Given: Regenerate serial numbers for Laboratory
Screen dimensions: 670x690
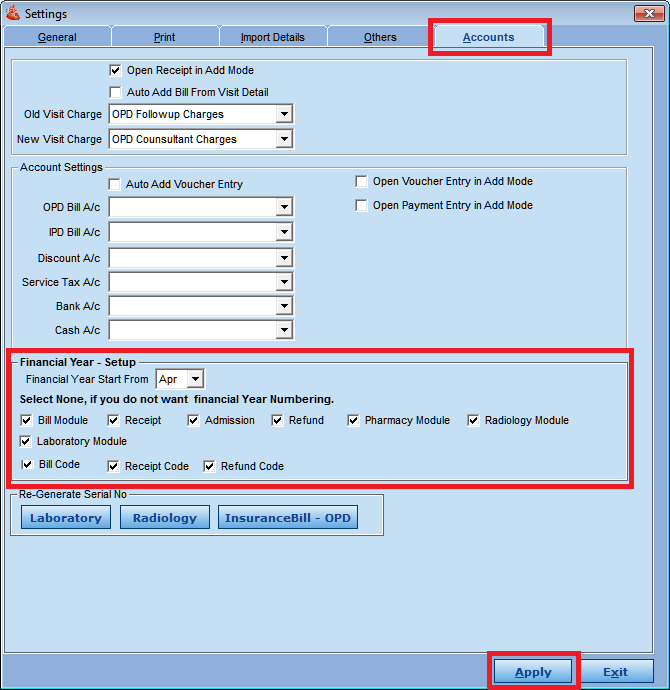Looking at the screenshot, I should click(65, 518).
